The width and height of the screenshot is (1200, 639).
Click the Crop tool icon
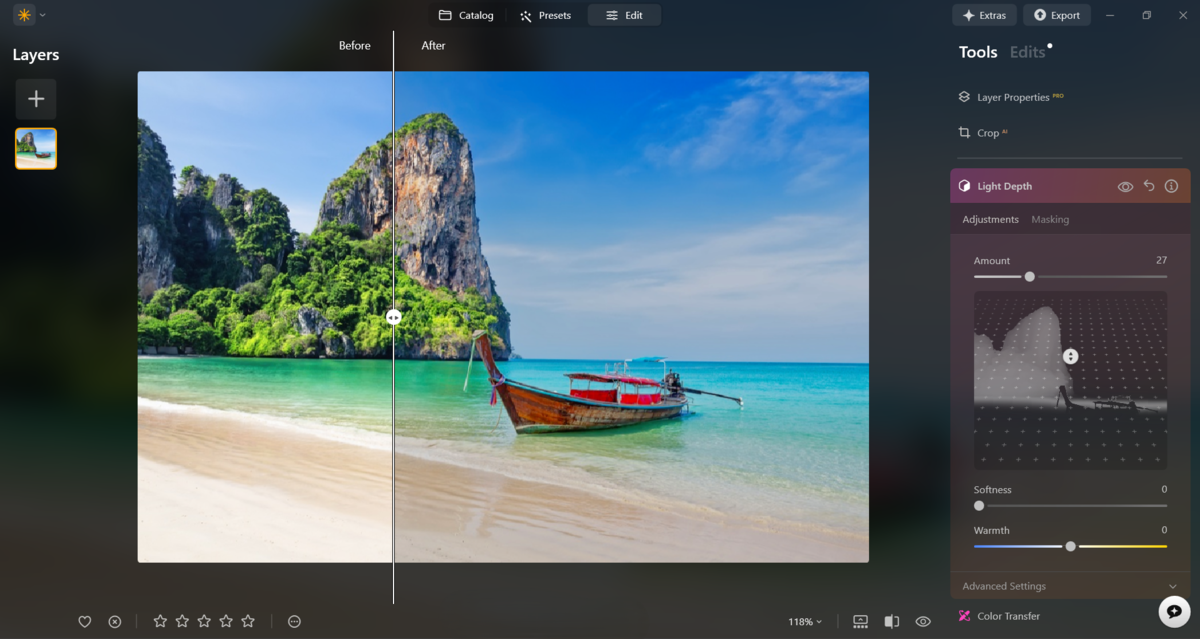(964, 132)
